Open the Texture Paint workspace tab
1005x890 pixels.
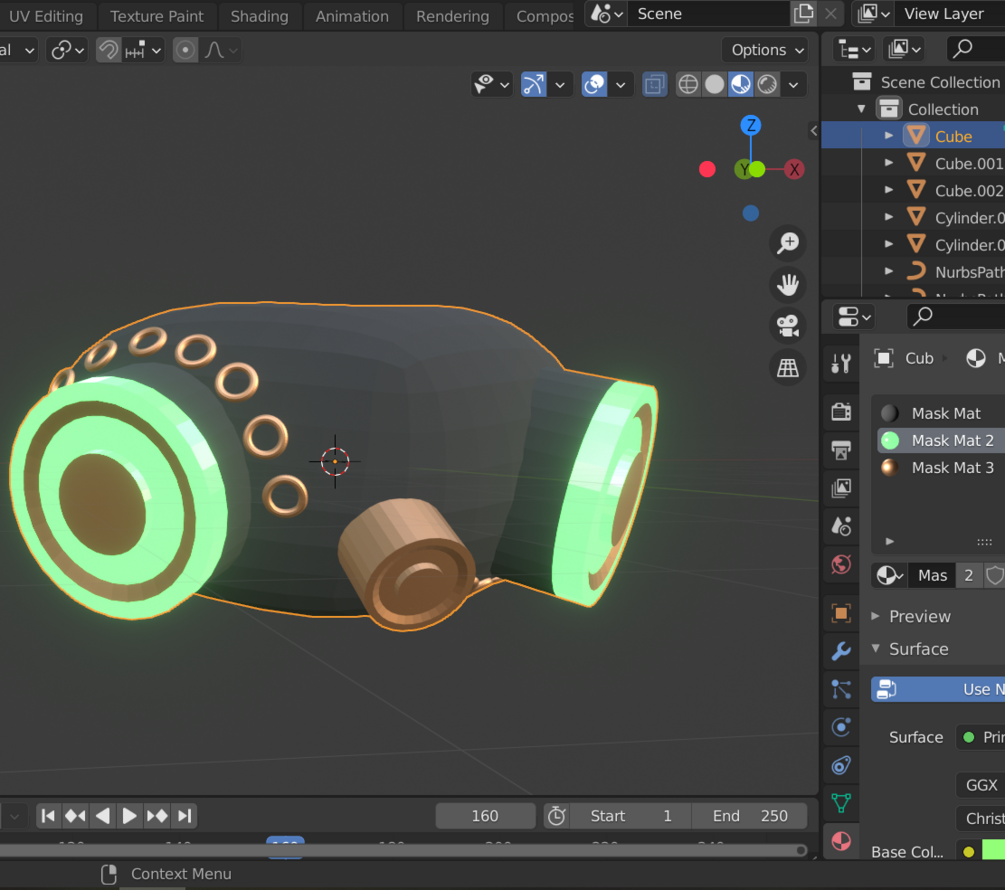click(x=157, y=16)
